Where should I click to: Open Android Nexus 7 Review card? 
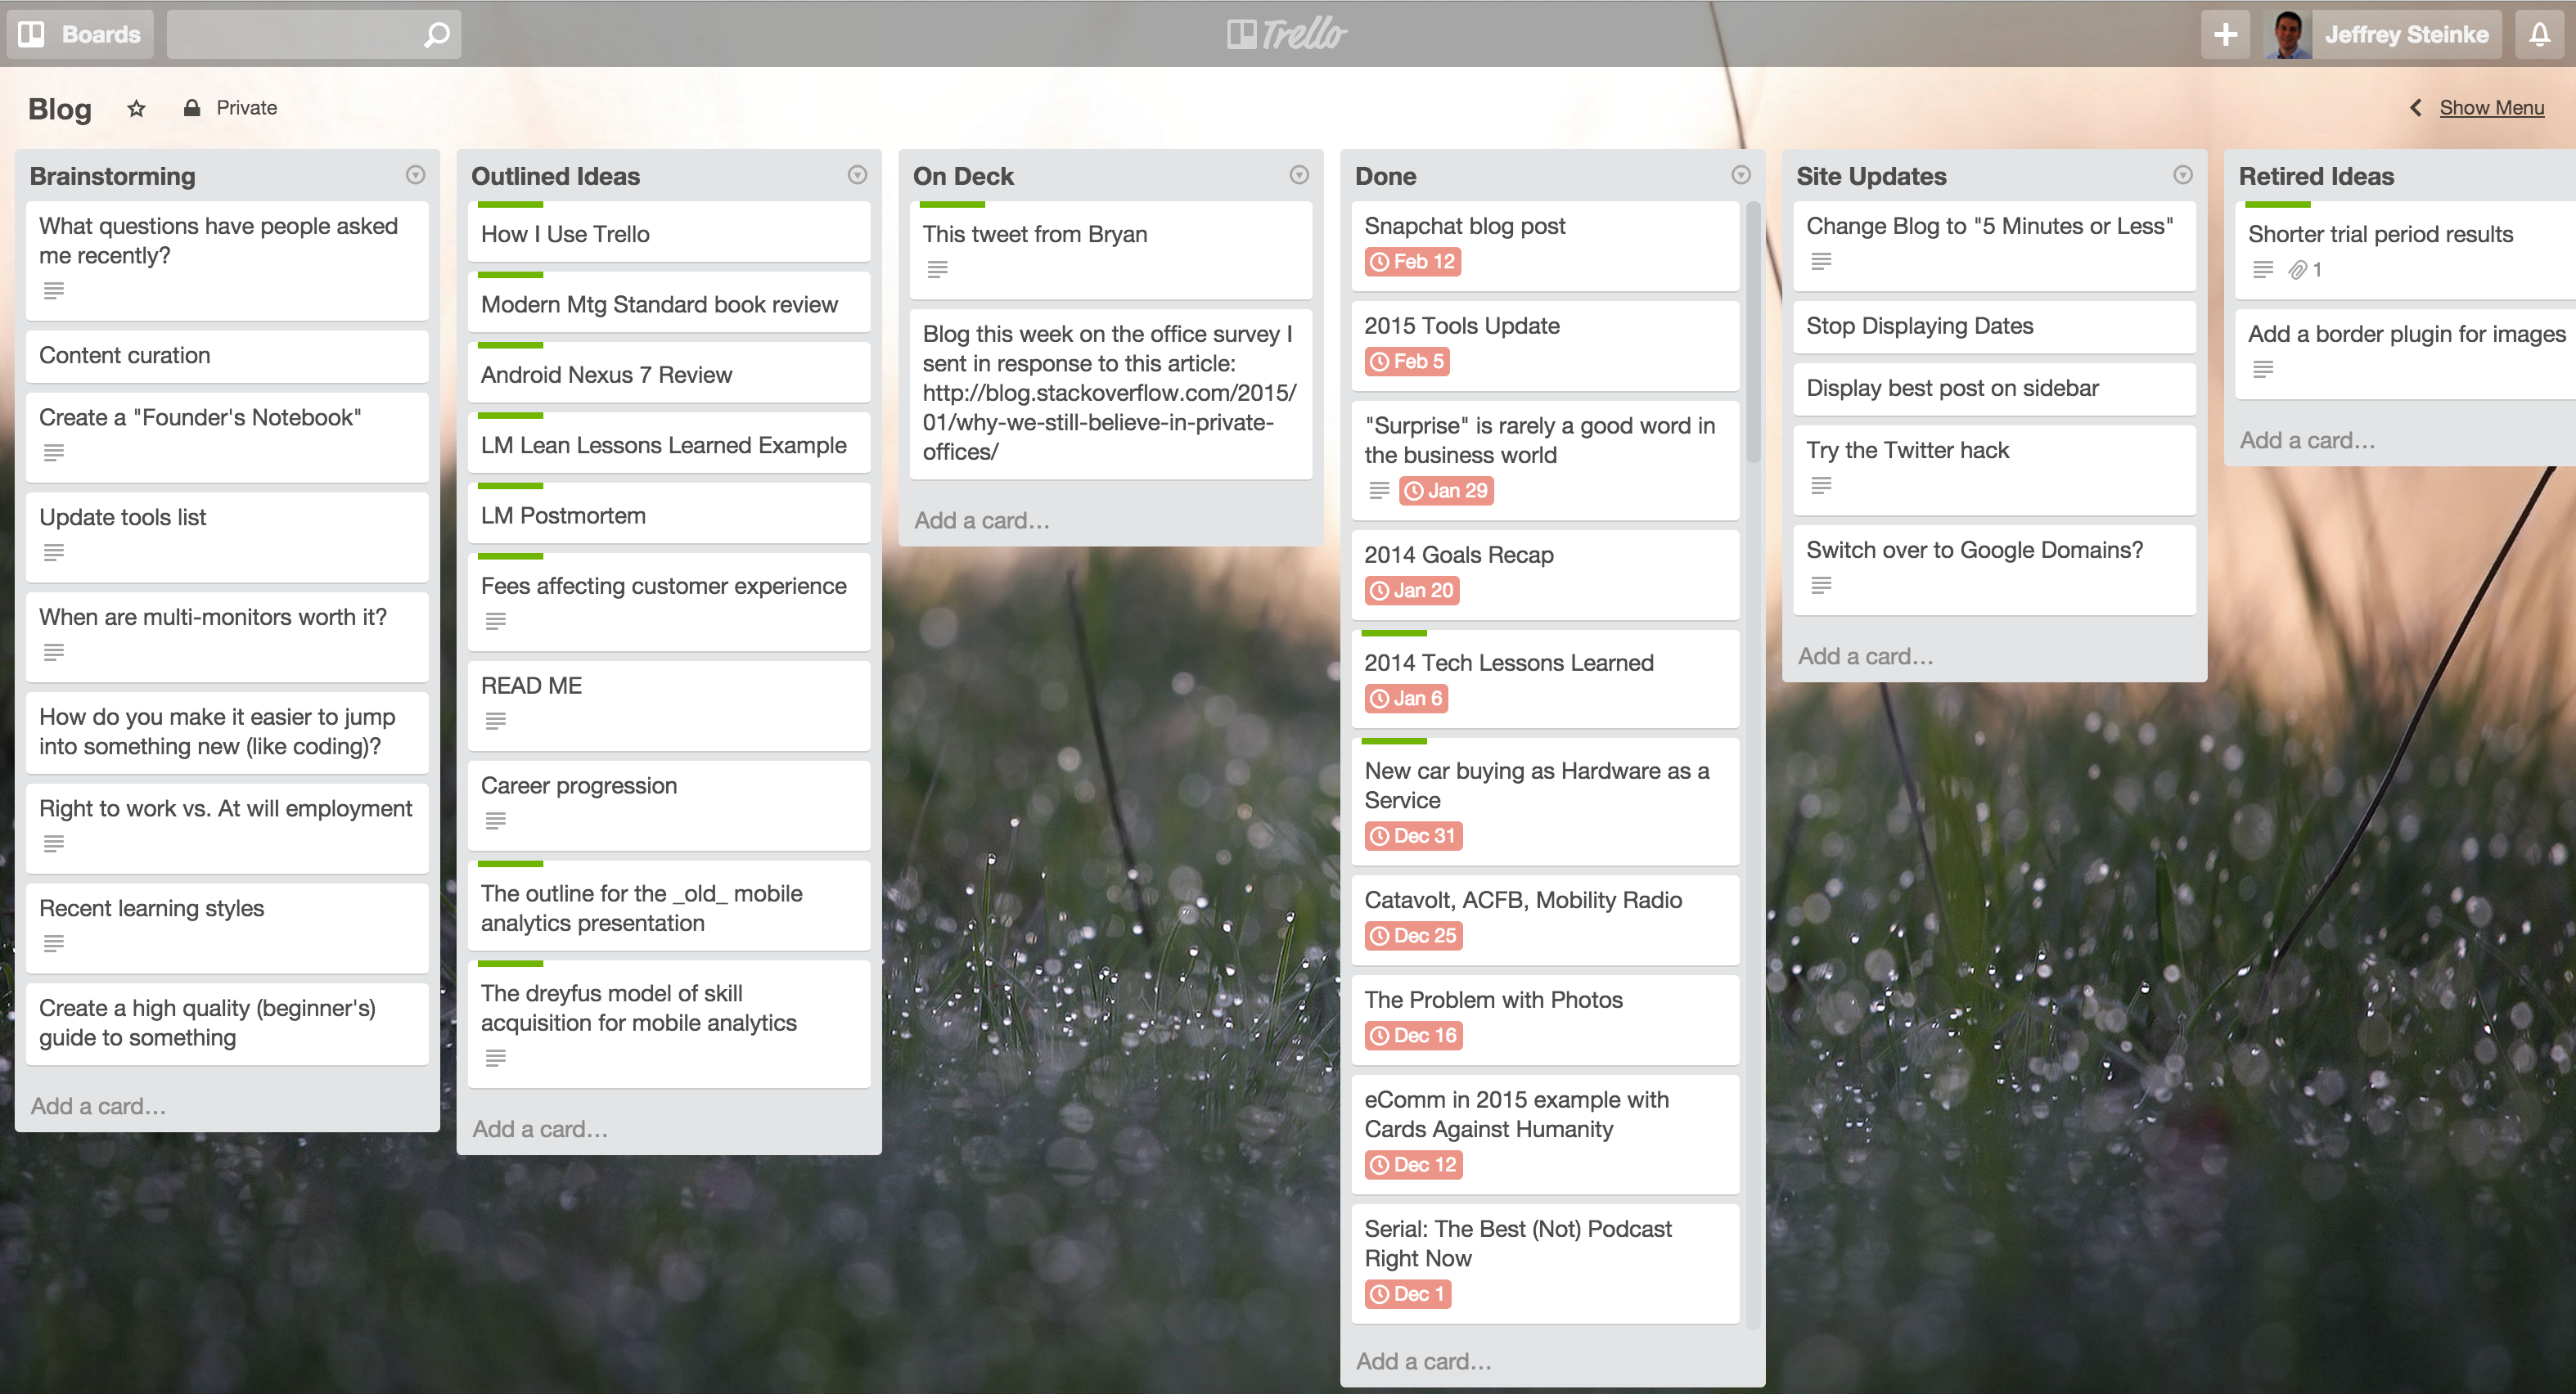pos(669,372)
